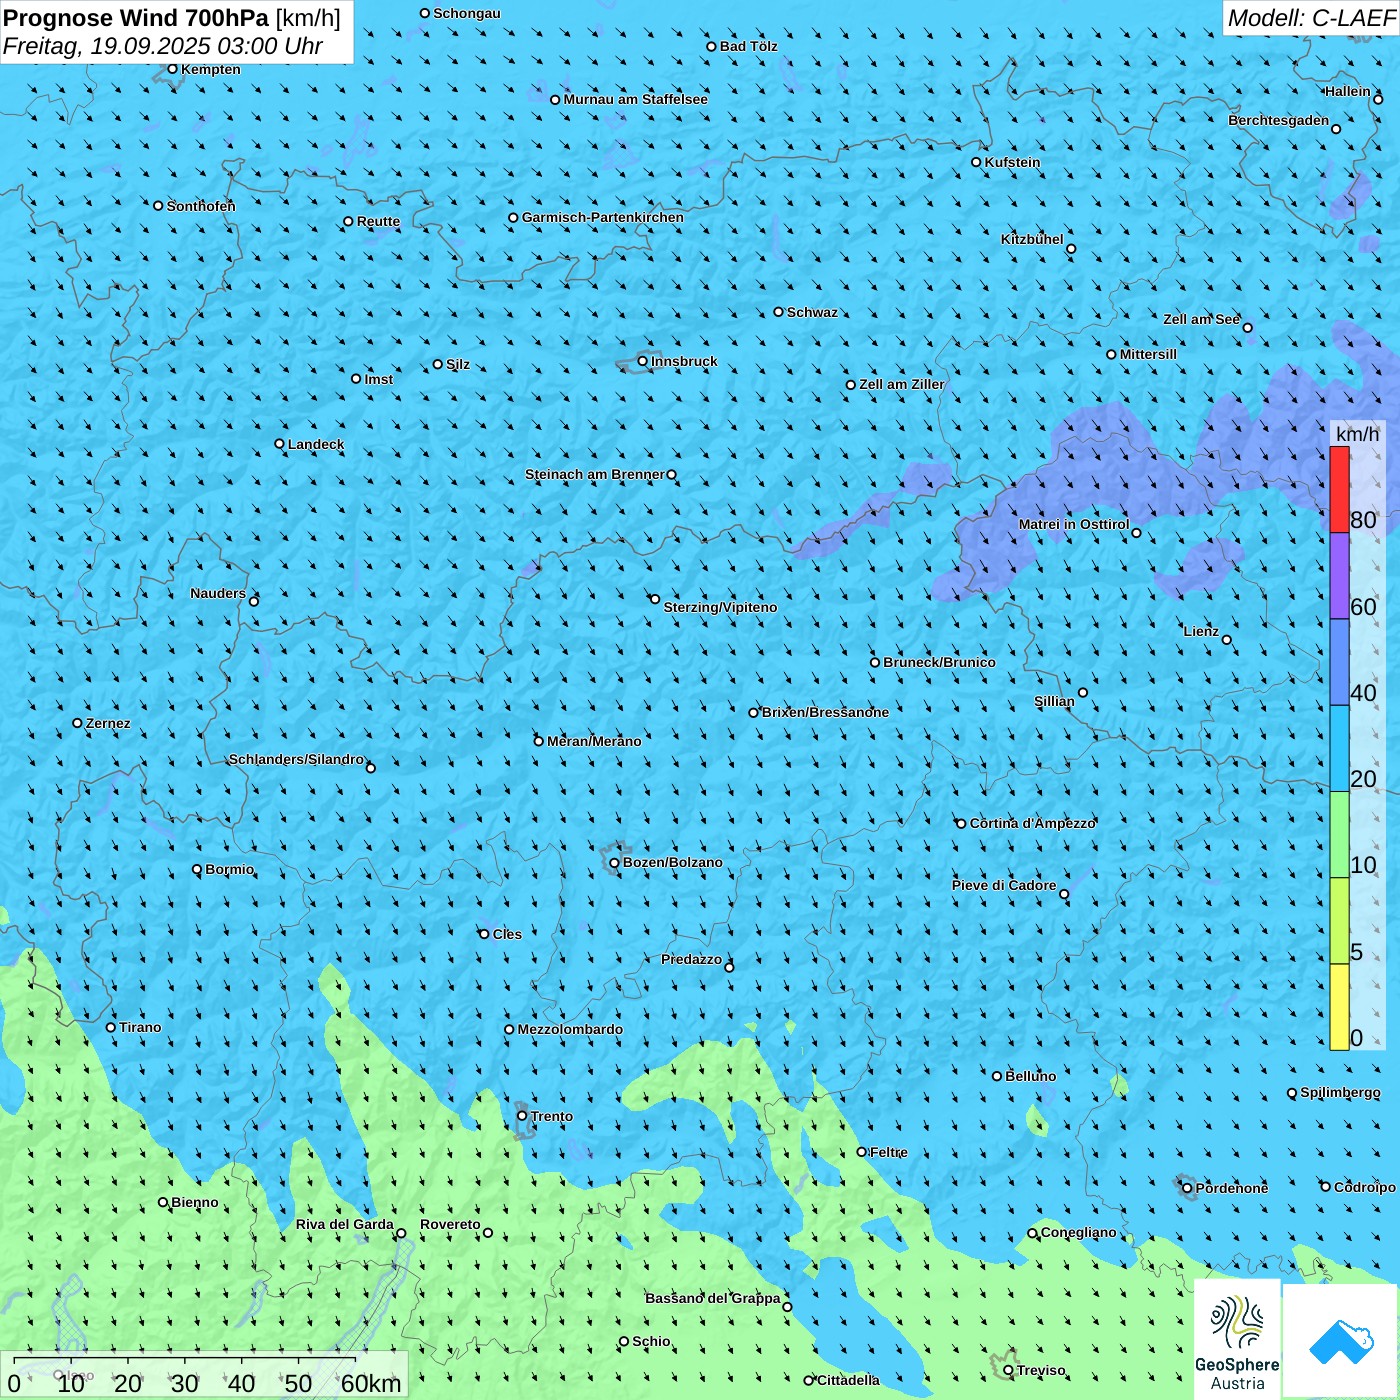The image size is (1400, 1400).
Task: Click the Lienz city marker circle
Action: (1227, 640)
